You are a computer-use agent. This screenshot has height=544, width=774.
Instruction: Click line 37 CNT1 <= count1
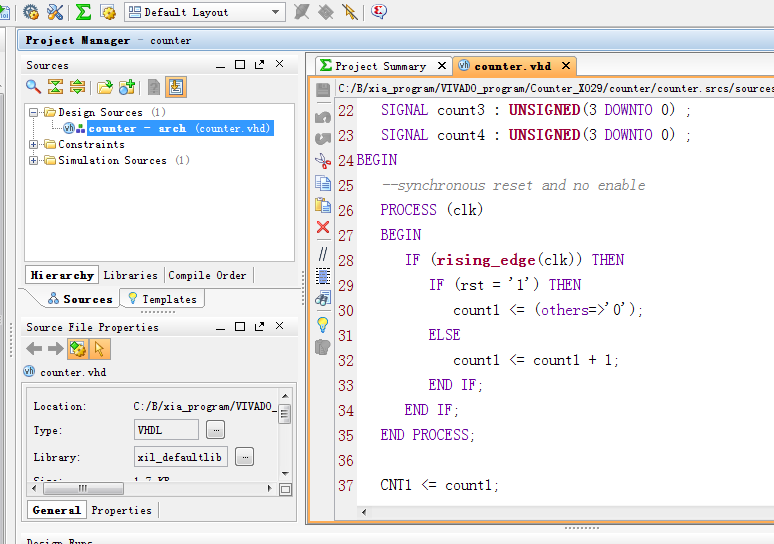tap(439, 485)
